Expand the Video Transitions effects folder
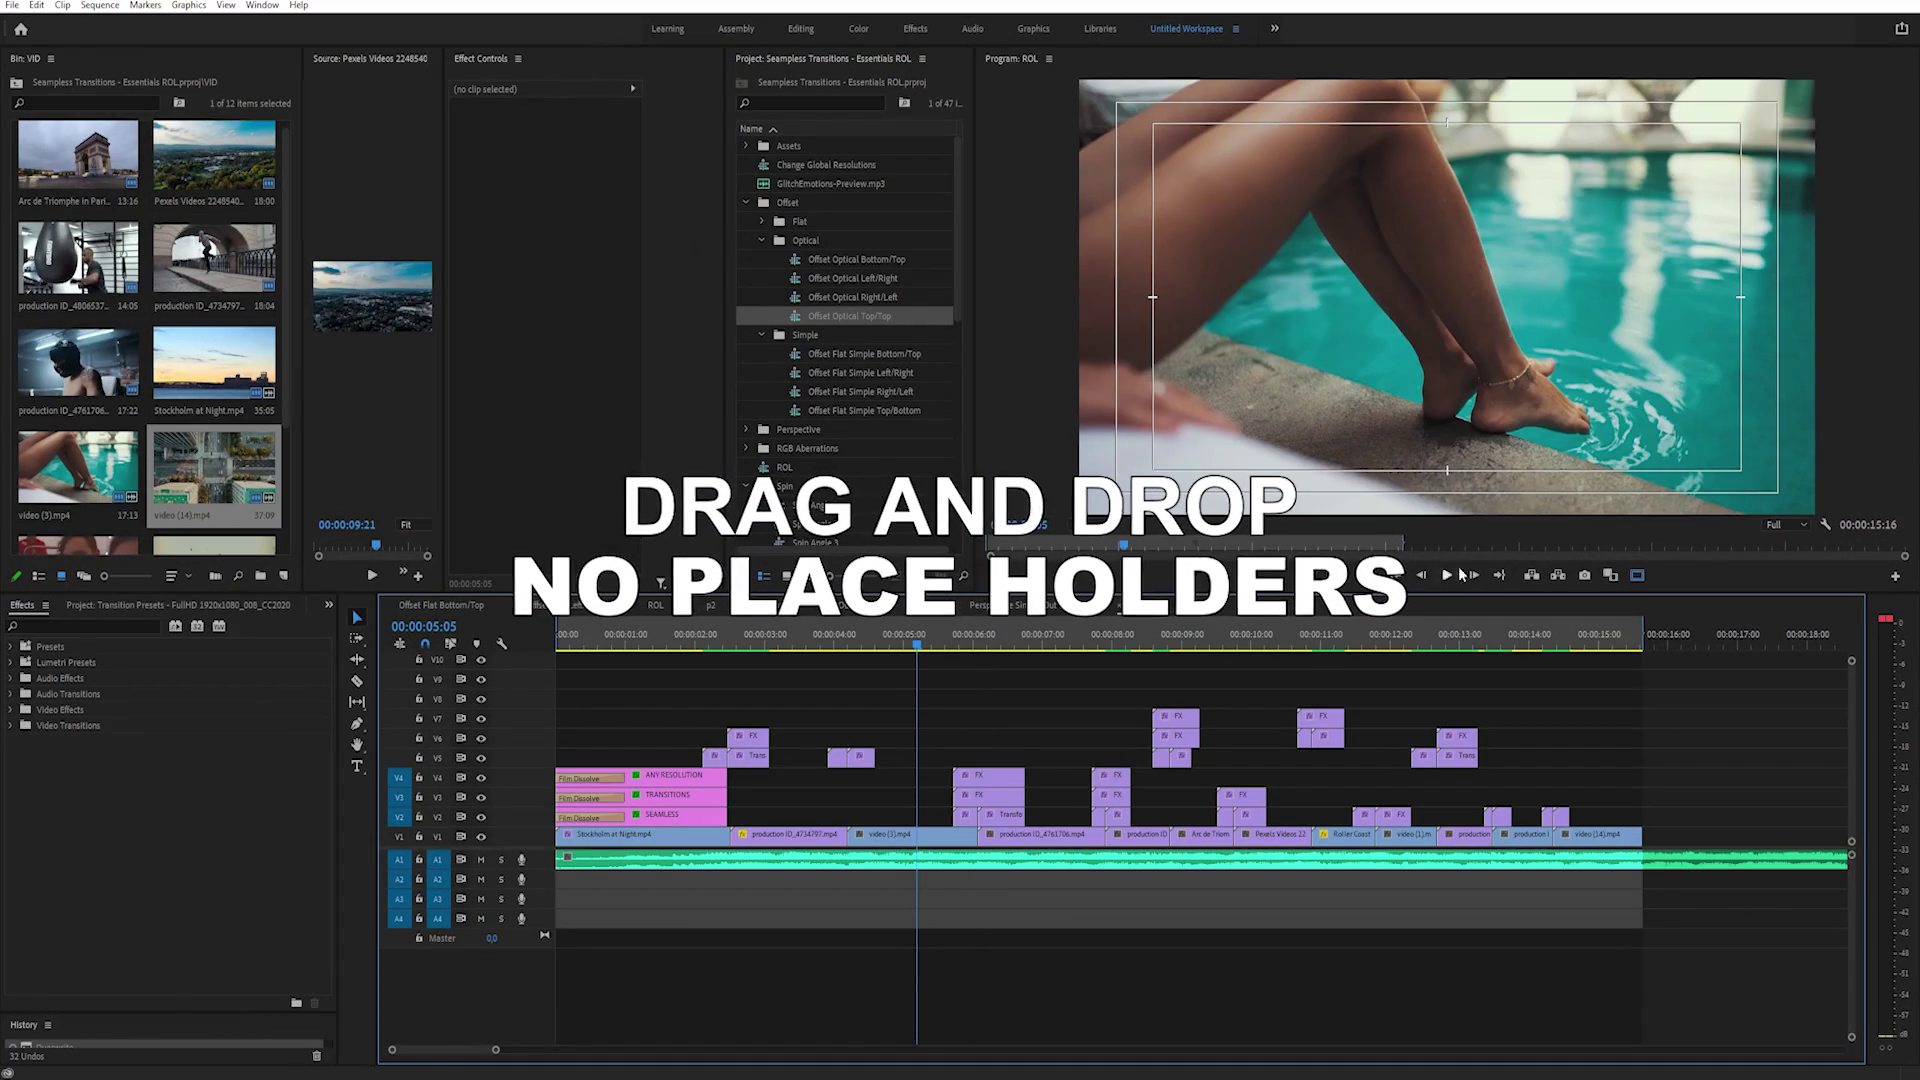This screenshot has width=1920, height=1080. (x=11, y=726)
